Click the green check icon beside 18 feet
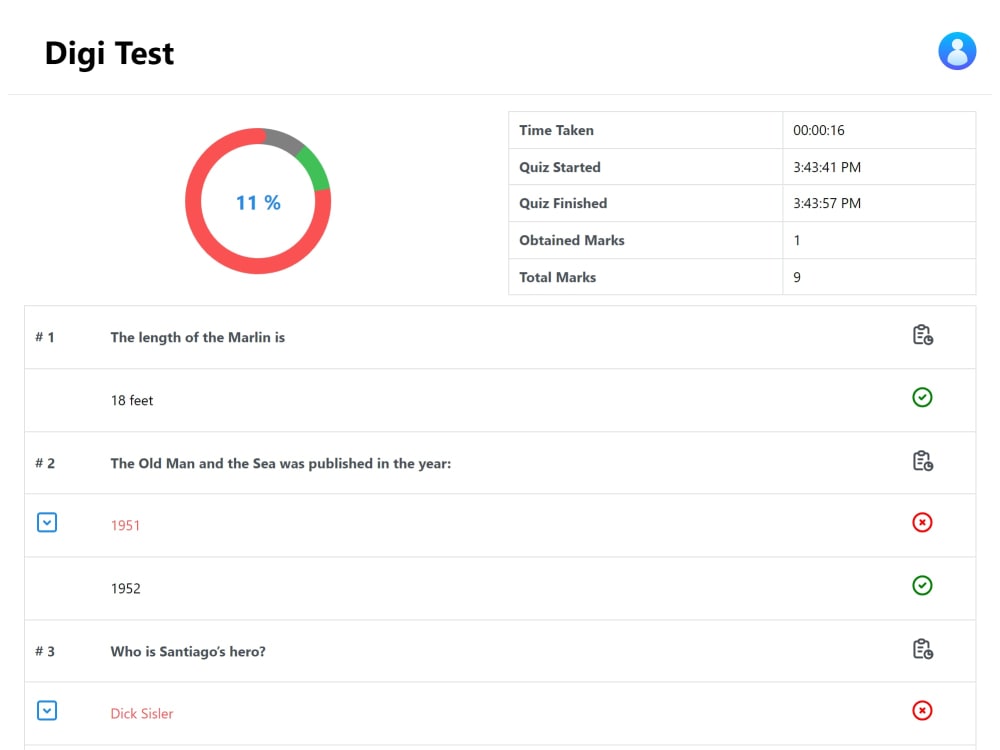1000x750 pixels. (922, 397)
